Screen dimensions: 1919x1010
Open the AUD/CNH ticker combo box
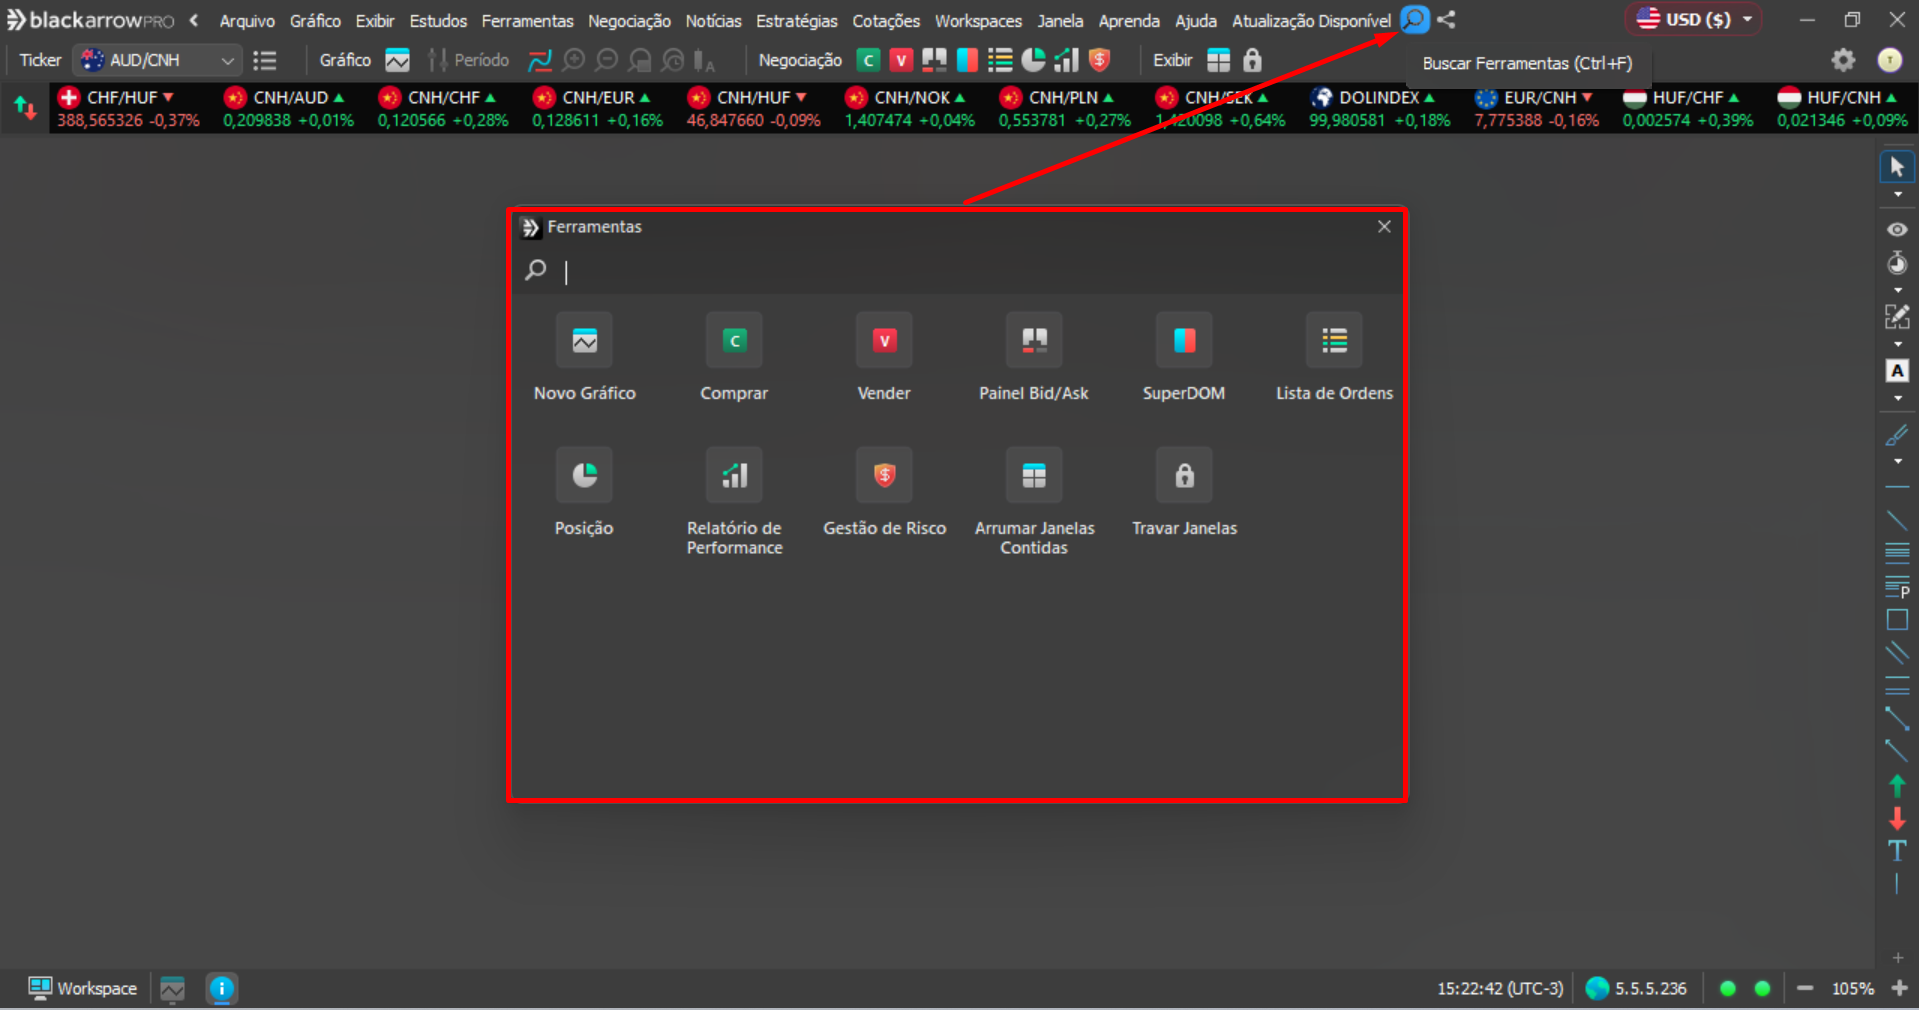[x=157, y=60]
